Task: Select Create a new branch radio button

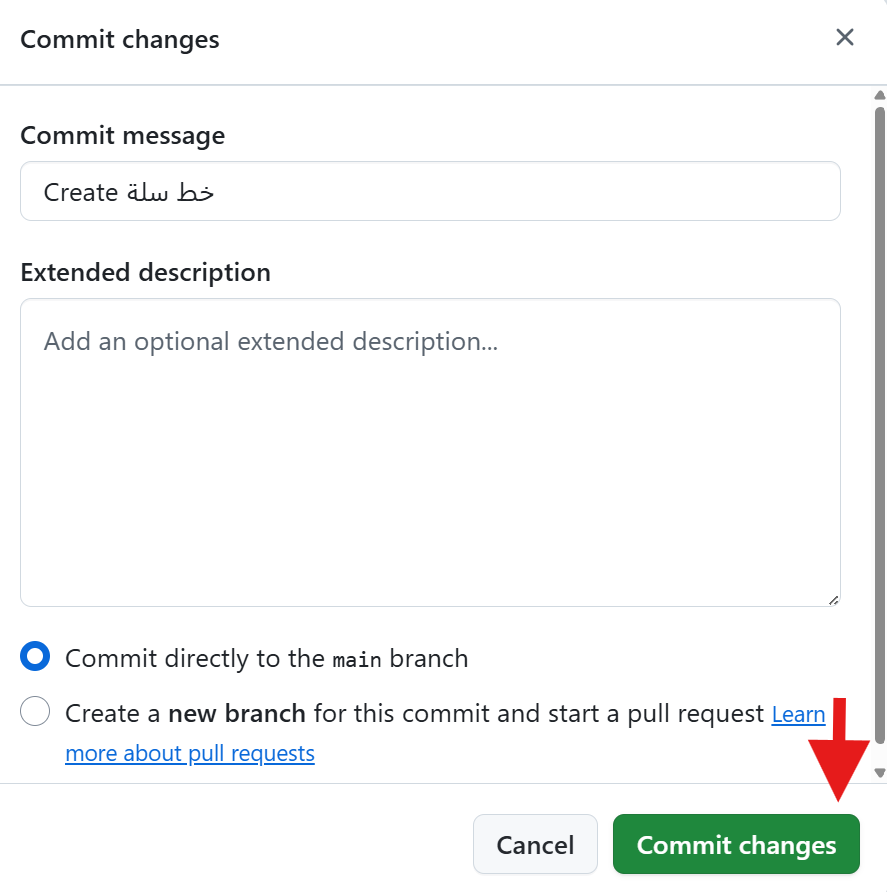Action: coord(35,712)
